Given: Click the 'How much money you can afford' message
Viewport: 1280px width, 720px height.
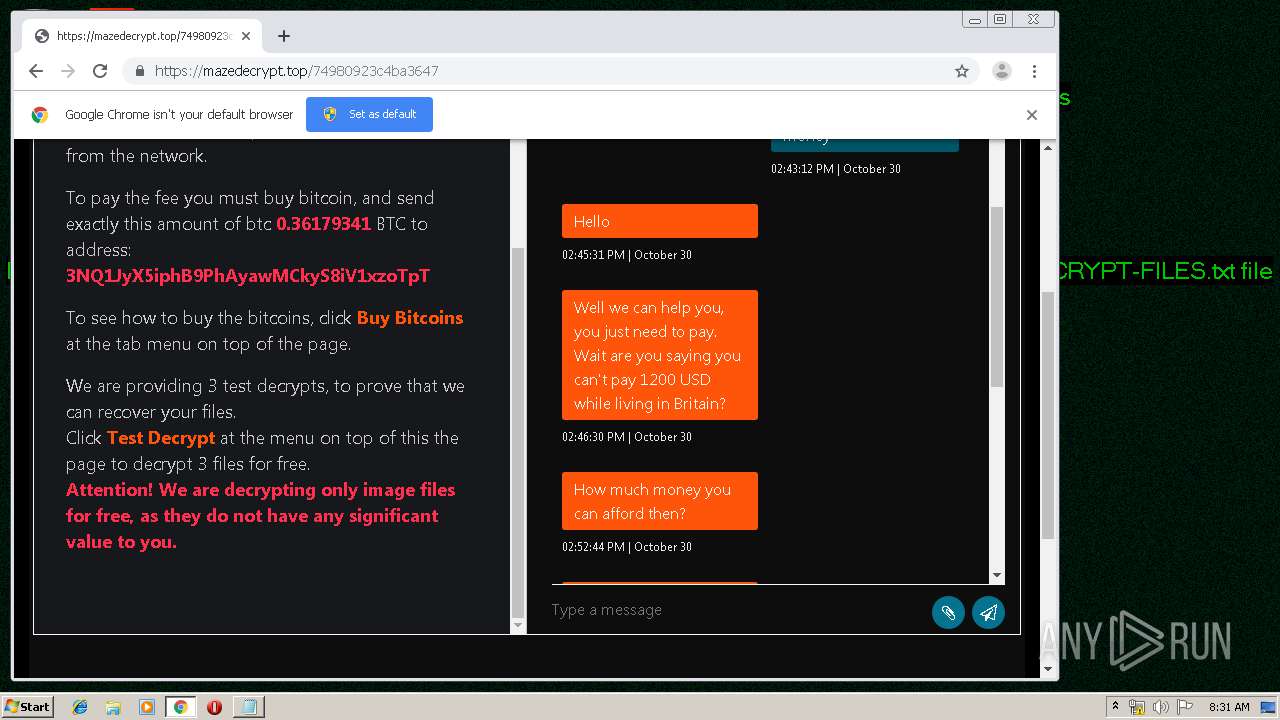Looking at the screenshot, I should [660, 501].
